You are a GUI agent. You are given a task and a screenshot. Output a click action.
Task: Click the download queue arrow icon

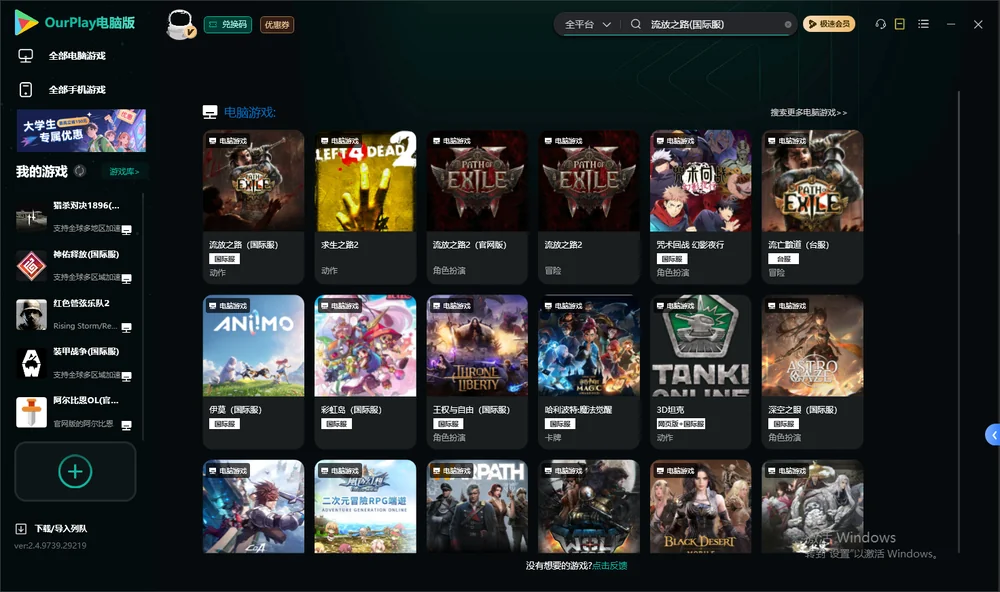tap(21, 529)
